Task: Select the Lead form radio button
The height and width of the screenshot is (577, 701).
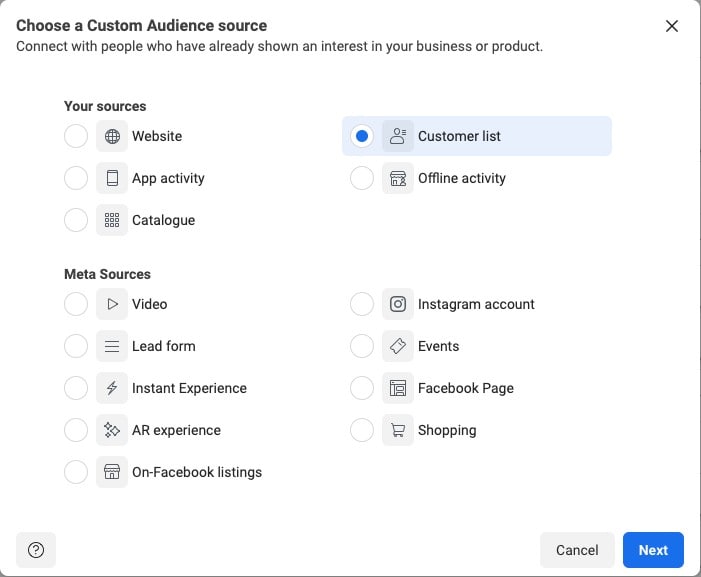Action: pos(76,346)
